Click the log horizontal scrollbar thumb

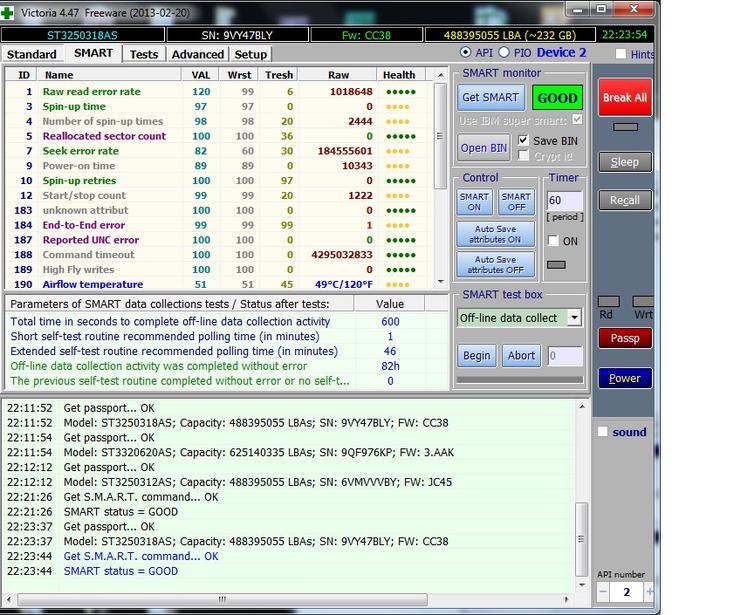click(222, 600)
